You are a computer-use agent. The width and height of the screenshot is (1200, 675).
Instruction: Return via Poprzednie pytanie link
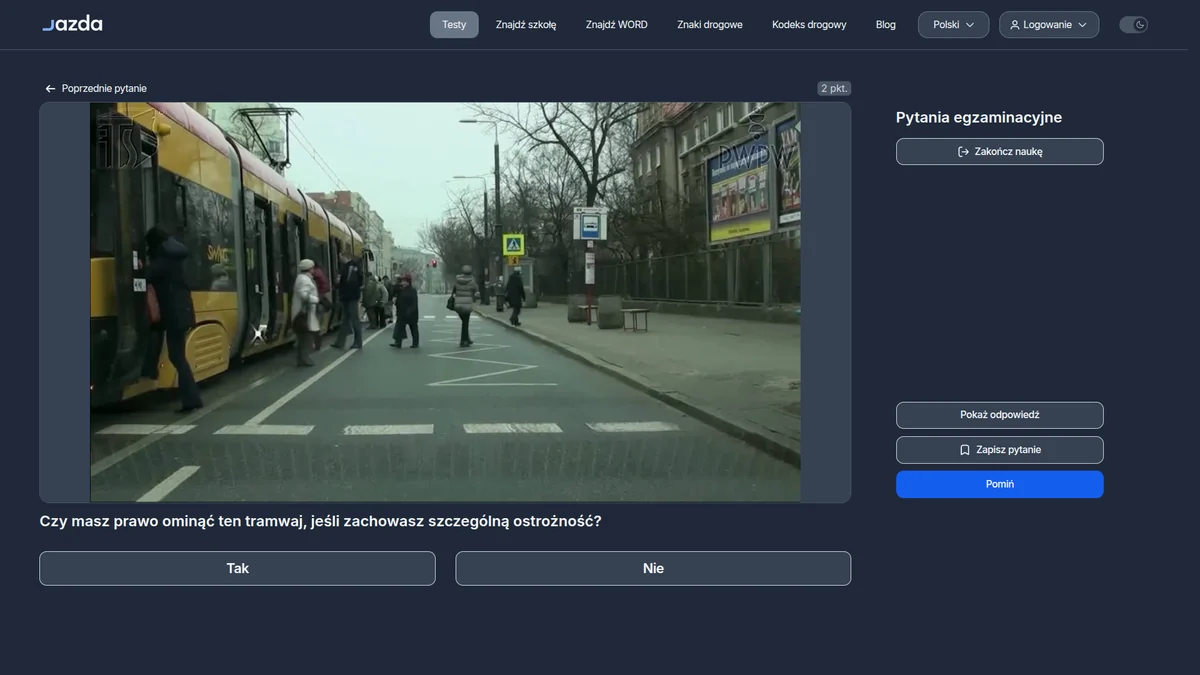(x=96, y=89)
